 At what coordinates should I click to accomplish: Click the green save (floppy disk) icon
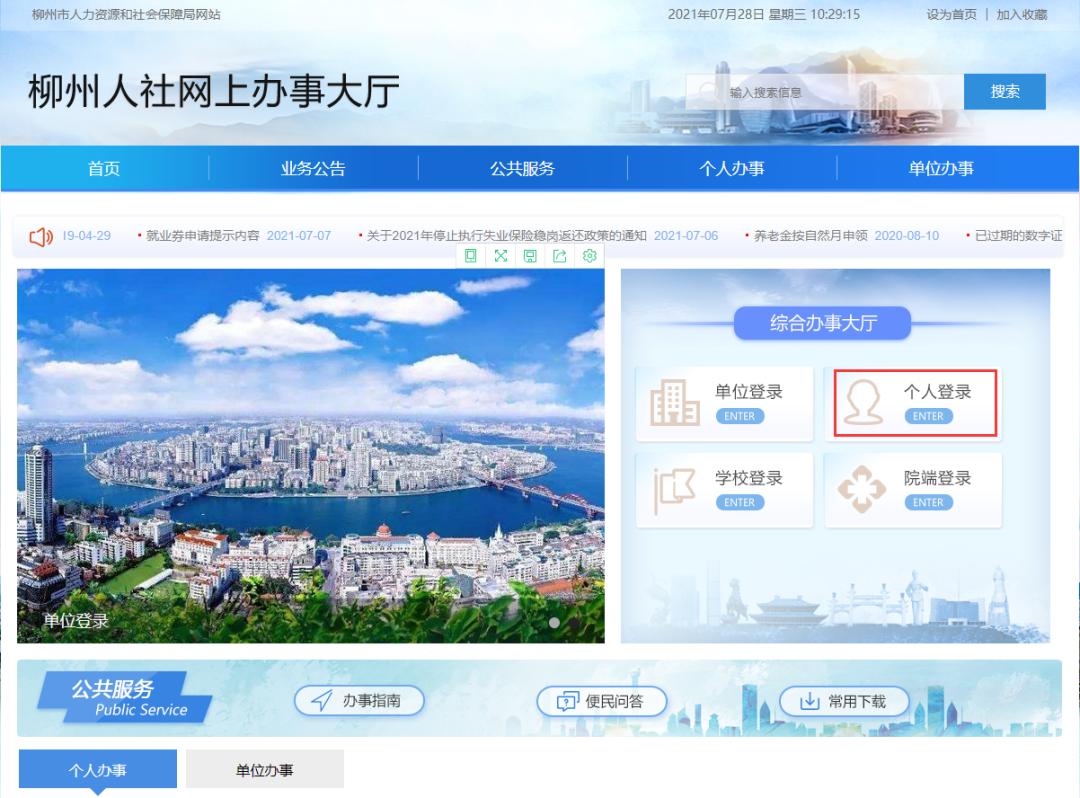pos(529,255)
